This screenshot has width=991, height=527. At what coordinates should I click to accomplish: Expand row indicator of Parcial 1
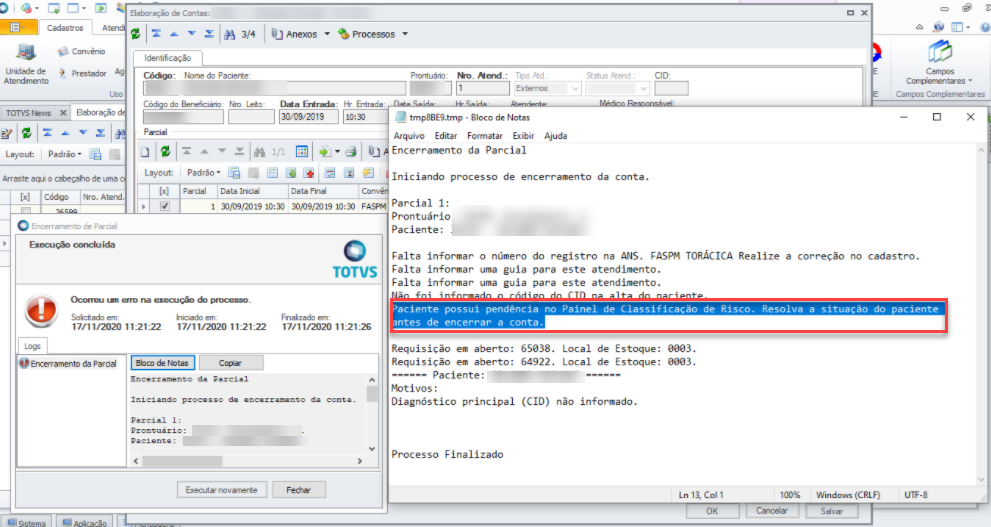coord(144,206)
